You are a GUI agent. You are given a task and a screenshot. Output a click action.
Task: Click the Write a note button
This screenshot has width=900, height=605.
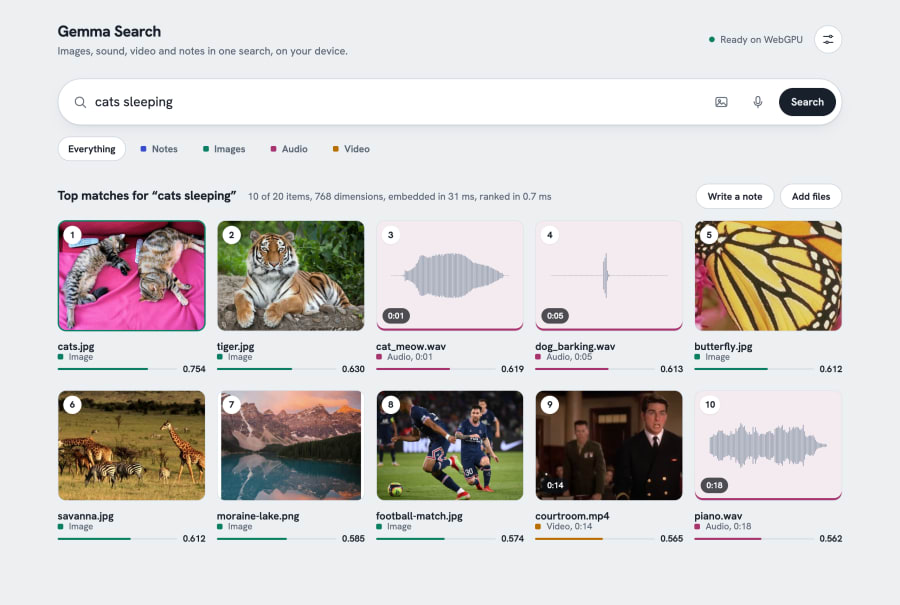coord(735,196)
